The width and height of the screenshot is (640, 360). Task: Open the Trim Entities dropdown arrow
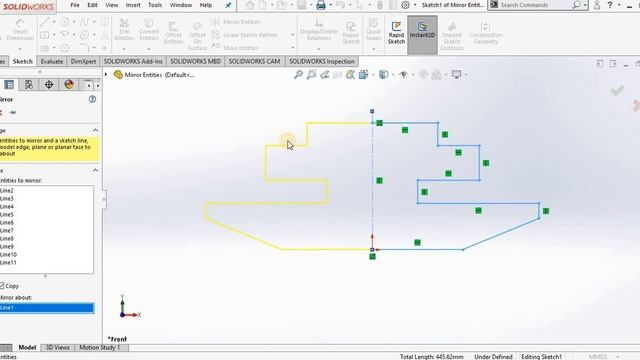[x=124, y=49]
